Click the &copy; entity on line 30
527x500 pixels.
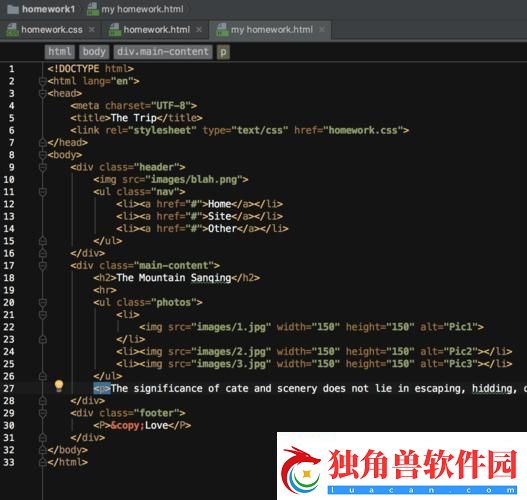coord(128,426)
